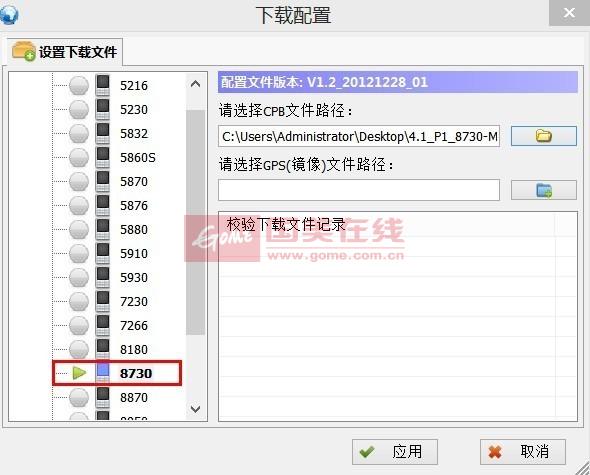Image resolution: width=590 pixels, height=475 pixels.
Task: Click the scroll down arrow in model list
Action: (x=195, y=409)
